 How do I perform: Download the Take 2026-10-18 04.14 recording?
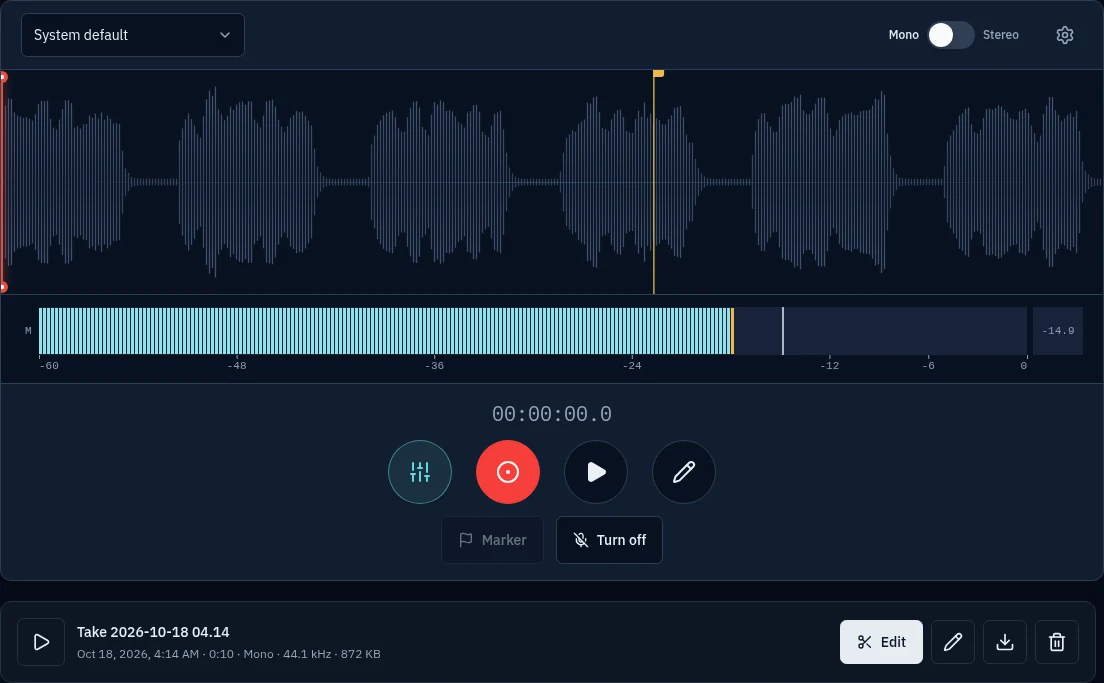(1005, 642)
